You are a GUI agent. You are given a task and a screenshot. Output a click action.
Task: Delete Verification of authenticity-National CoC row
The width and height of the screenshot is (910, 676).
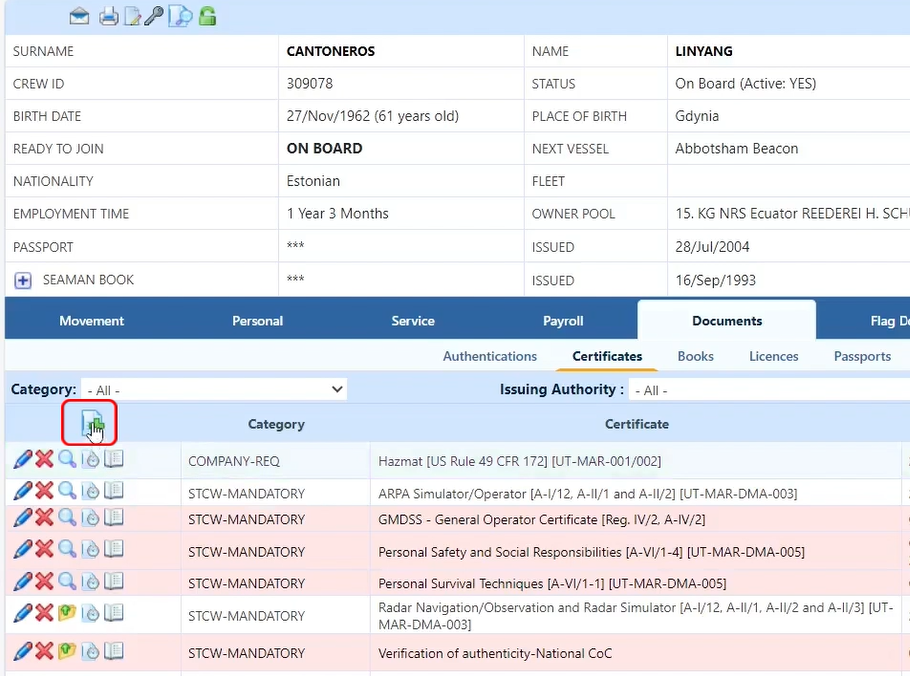tap(44, 652)
